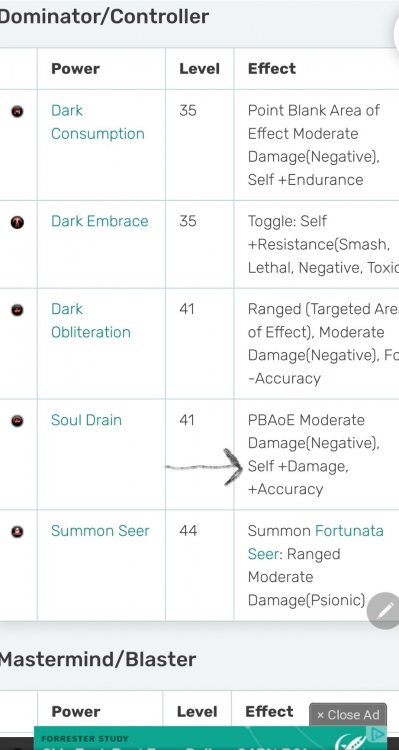Dismiss the ad with Close Ad
The image size is (399, 750).
348,715
